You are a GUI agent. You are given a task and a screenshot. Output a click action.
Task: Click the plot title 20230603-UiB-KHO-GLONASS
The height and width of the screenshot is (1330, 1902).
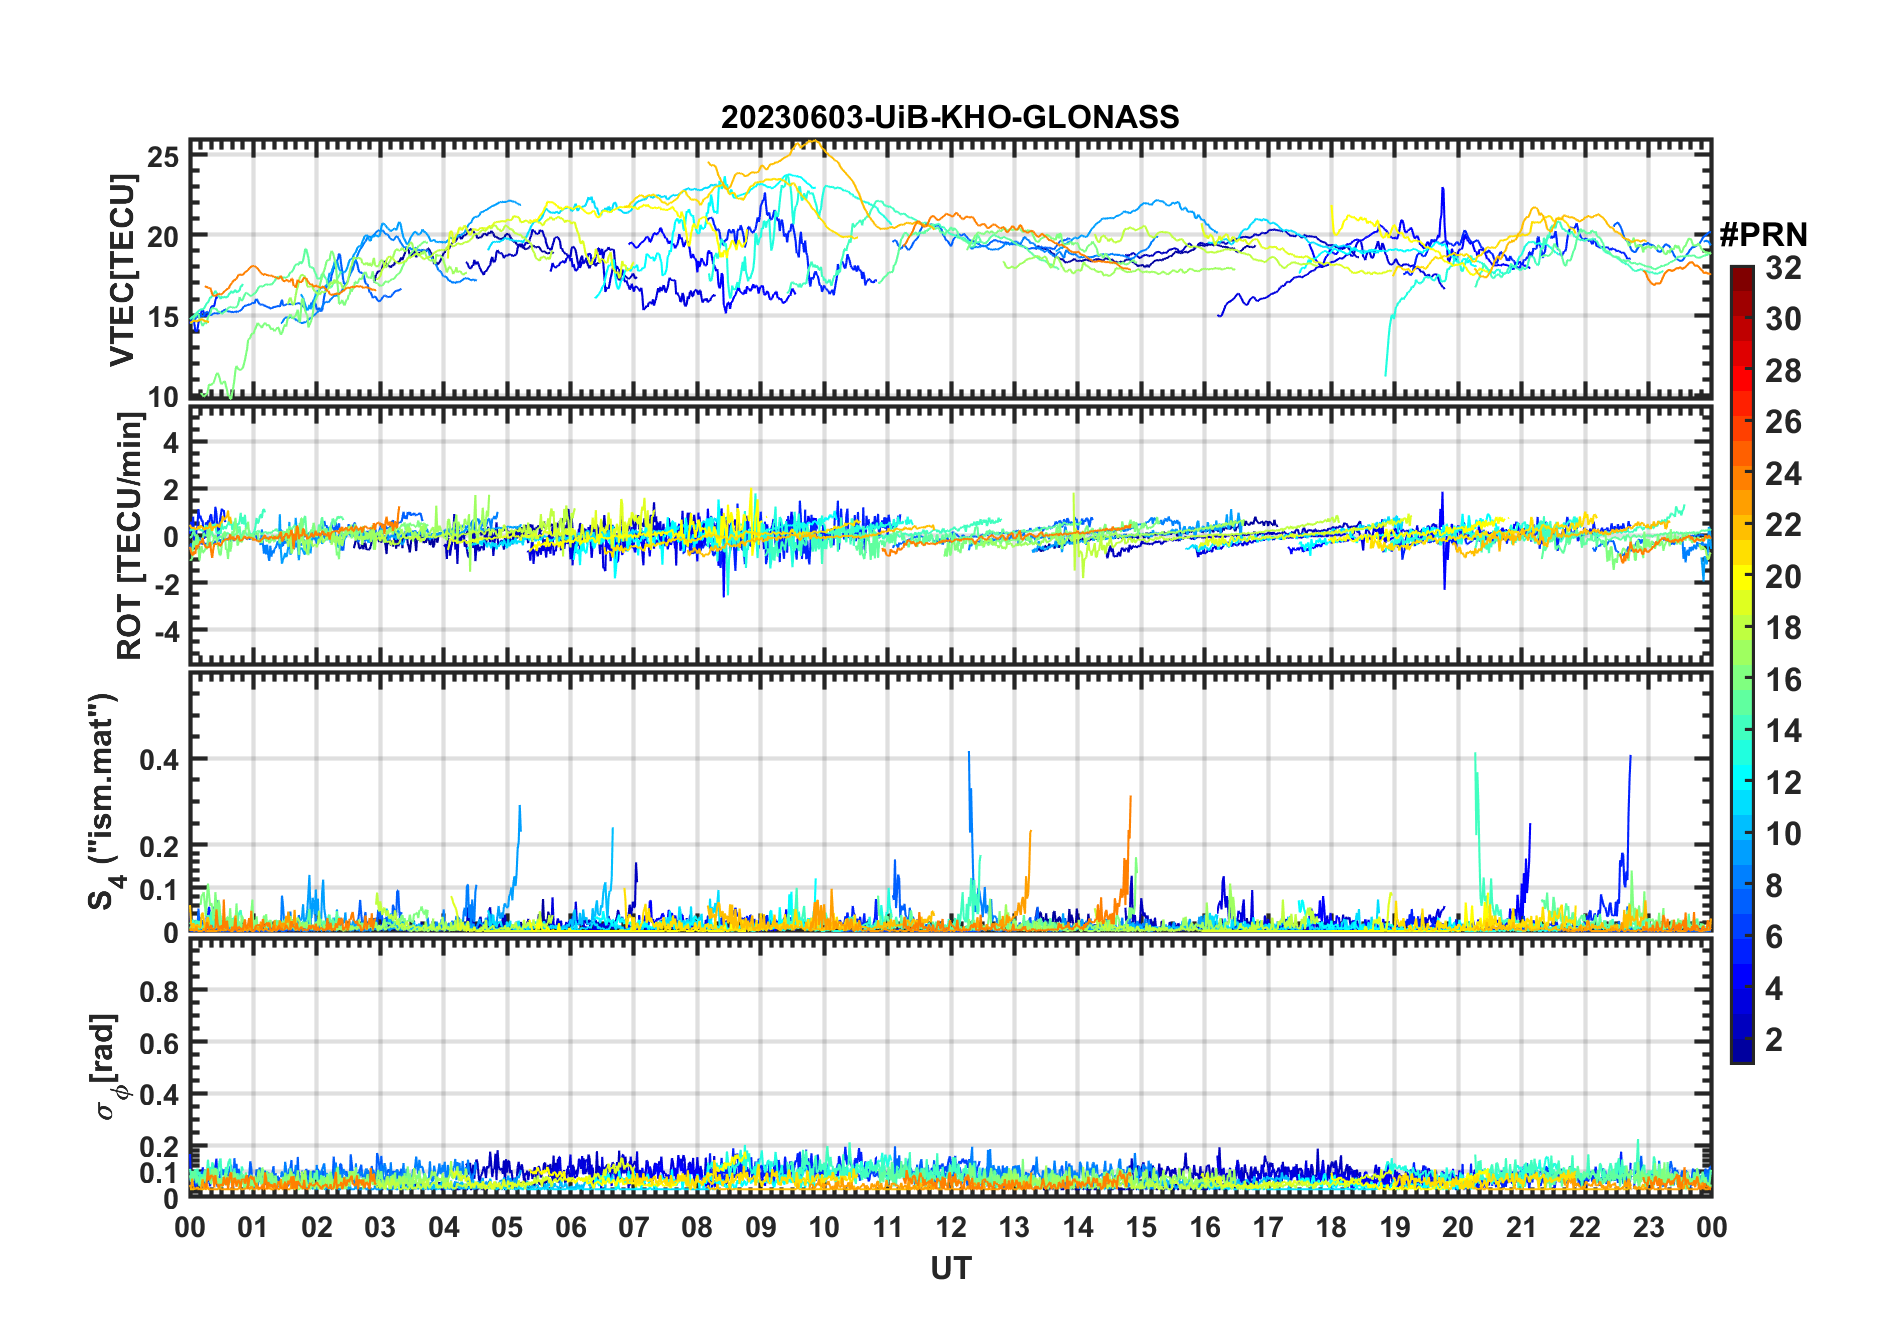pos(950,117)
